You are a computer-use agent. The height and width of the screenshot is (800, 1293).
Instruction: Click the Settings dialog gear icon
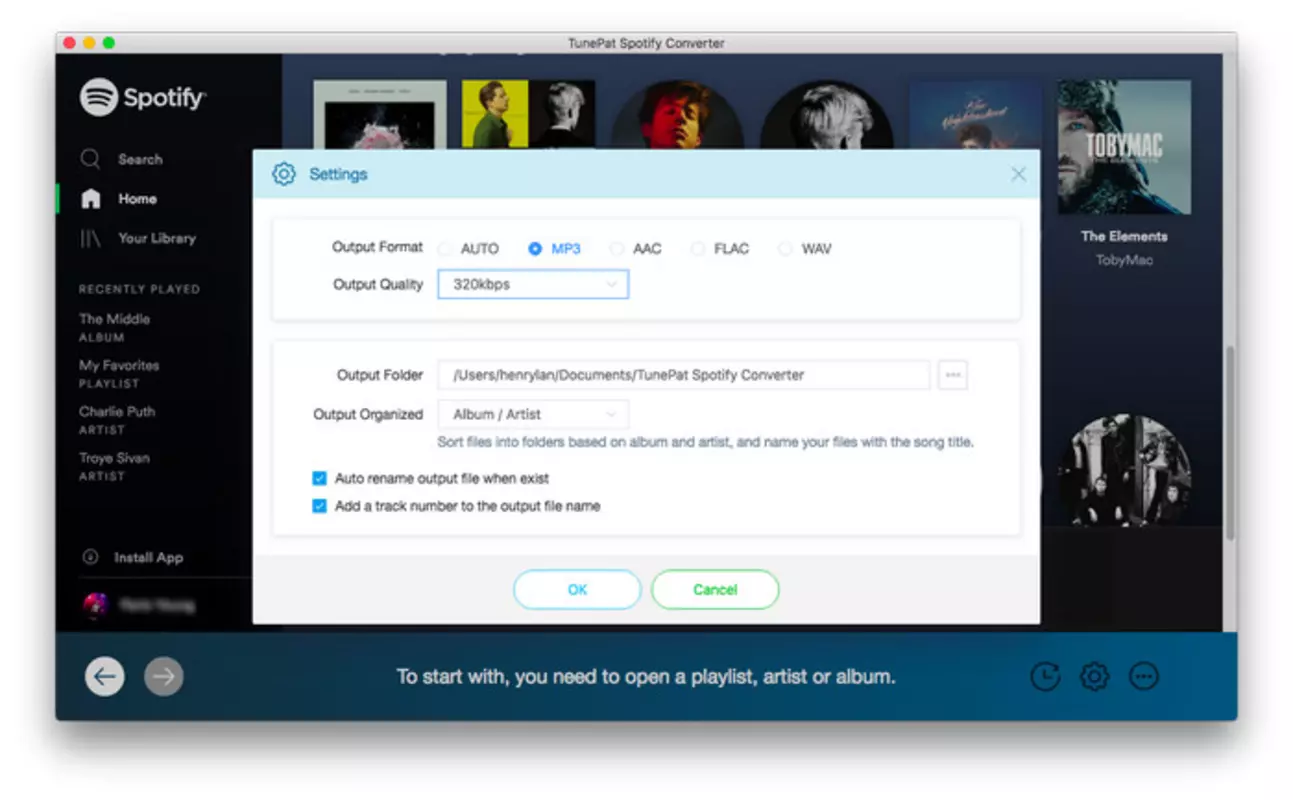[x=284, y=174]
